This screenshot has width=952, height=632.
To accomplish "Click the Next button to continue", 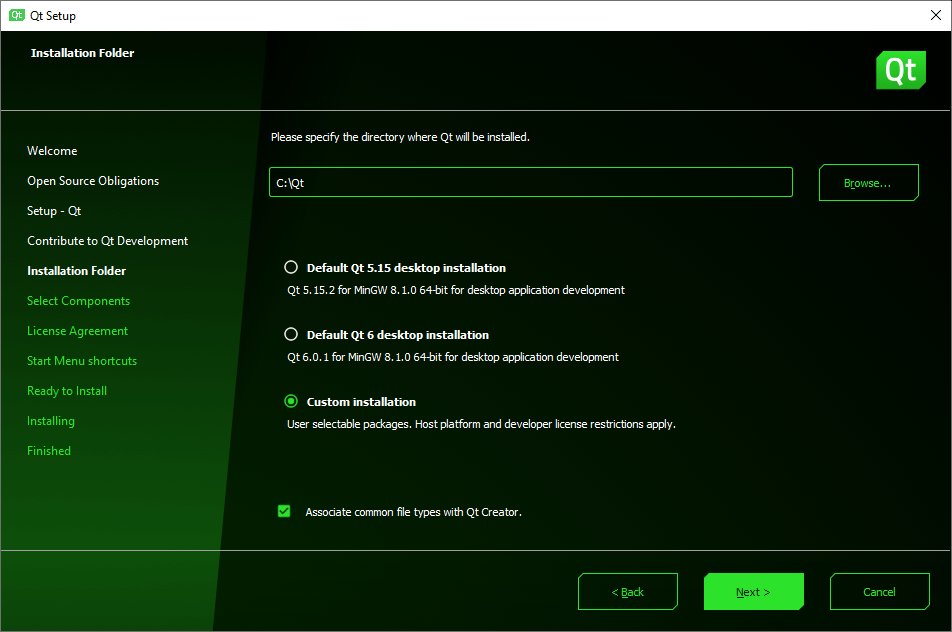I will point(753,591).
